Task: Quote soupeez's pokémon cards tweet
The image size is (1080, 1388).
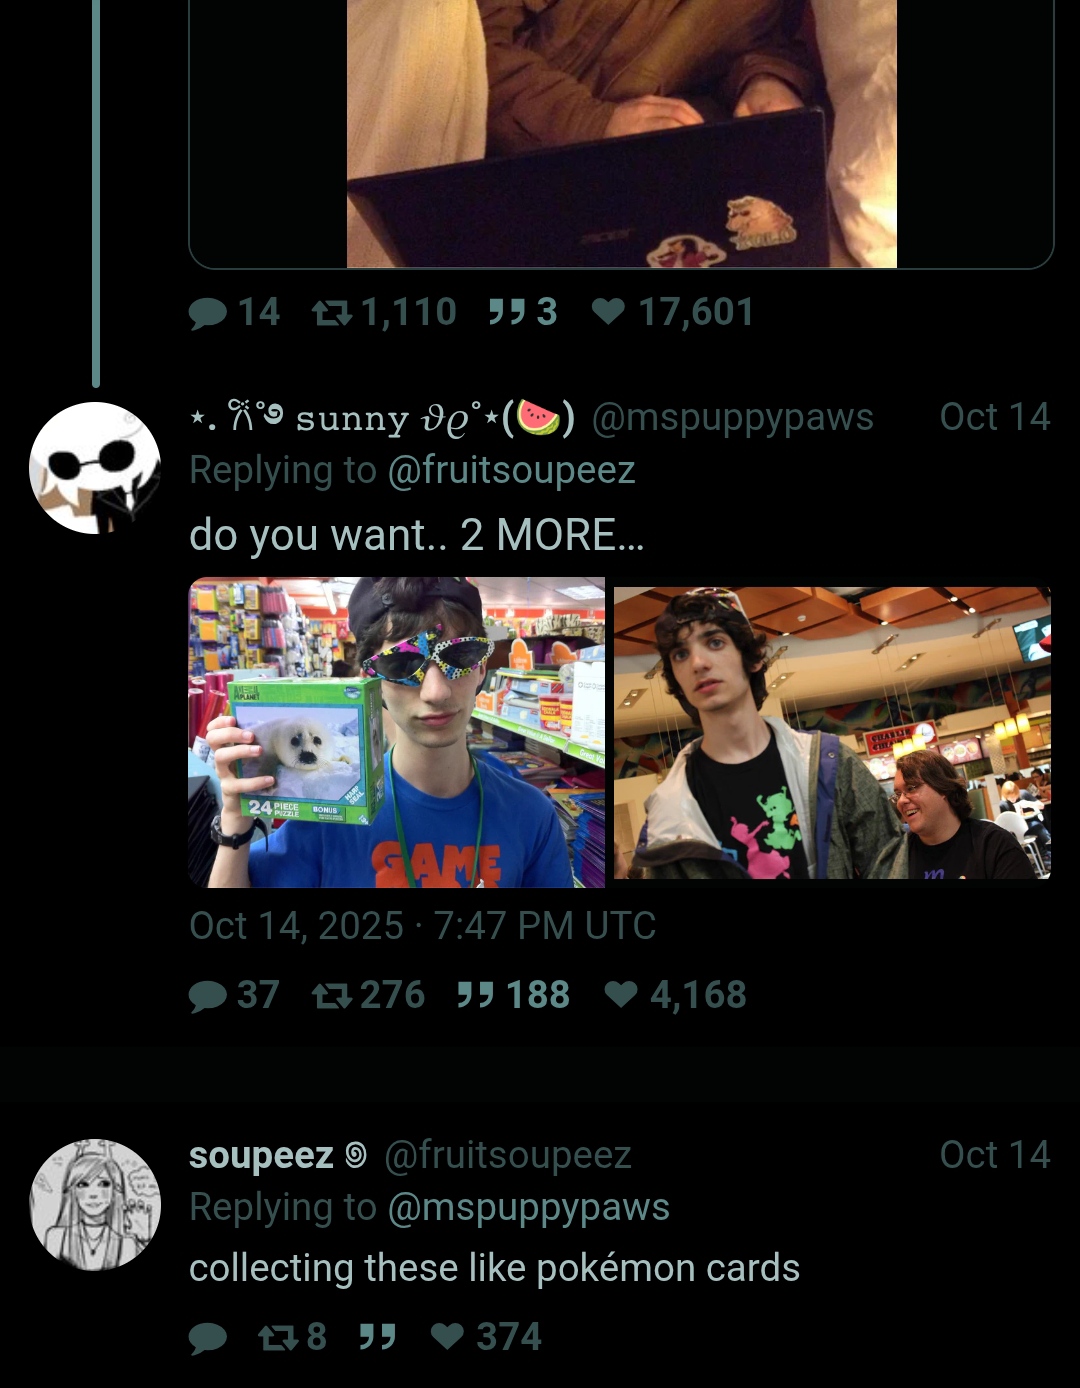Action: 377,1337
